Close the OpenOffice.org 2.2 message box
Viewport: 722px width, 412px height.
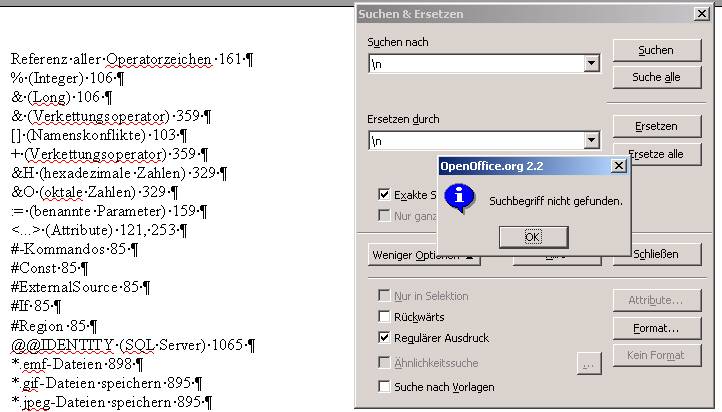(x=618, y=165)
